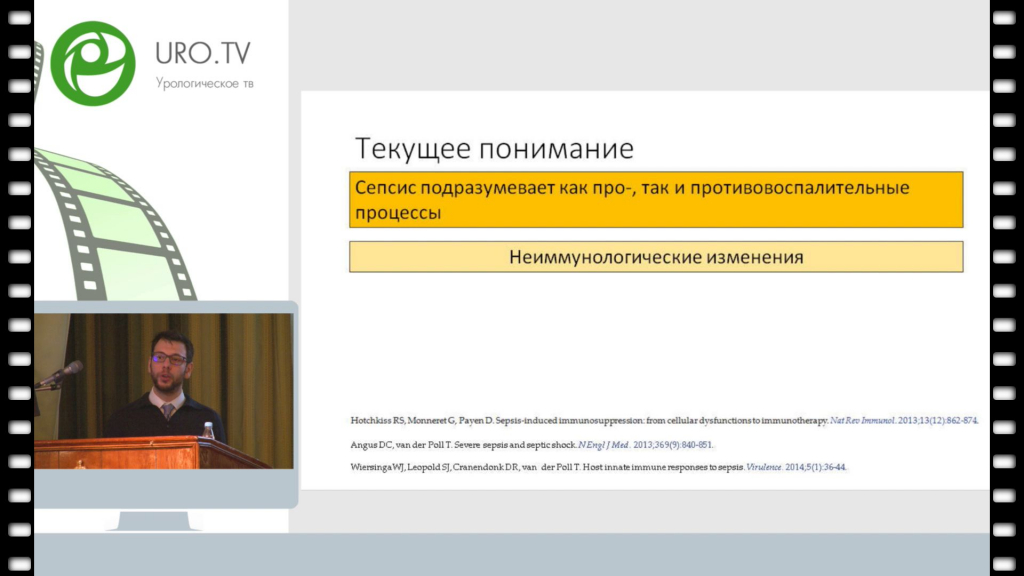The width and height of the screenshot is (1024, 576).
Task: Click the right film strip border
Action: [1006, 288]
